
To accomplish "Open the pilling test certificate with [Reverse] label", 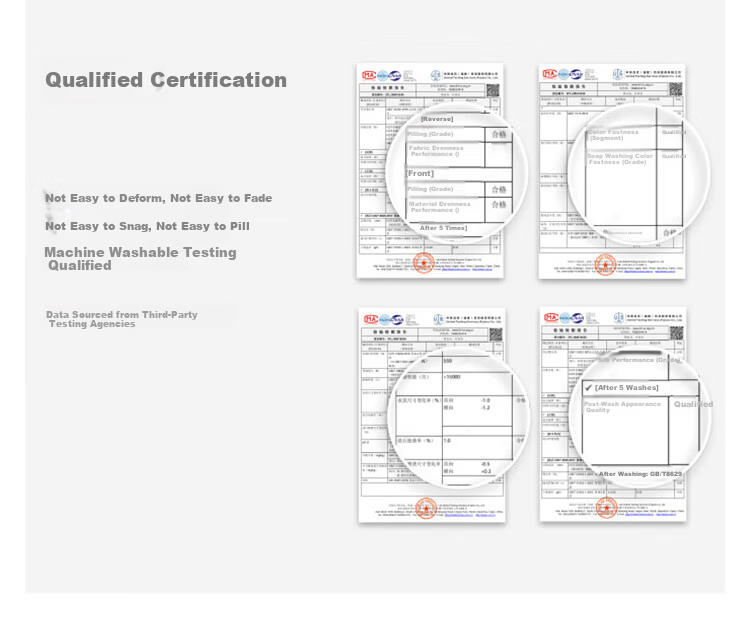I will 430,171.
